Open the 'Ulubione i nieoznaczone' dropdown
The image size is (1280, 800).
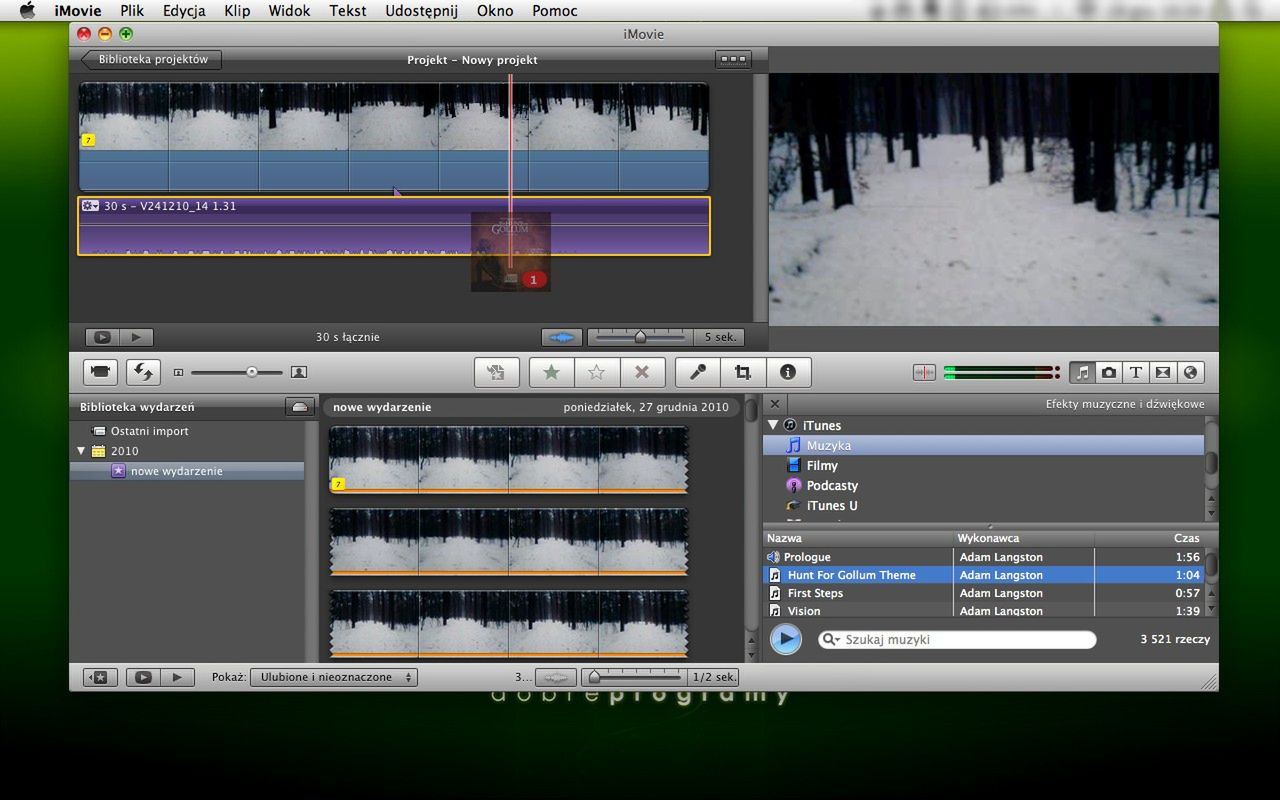point(334,677)
